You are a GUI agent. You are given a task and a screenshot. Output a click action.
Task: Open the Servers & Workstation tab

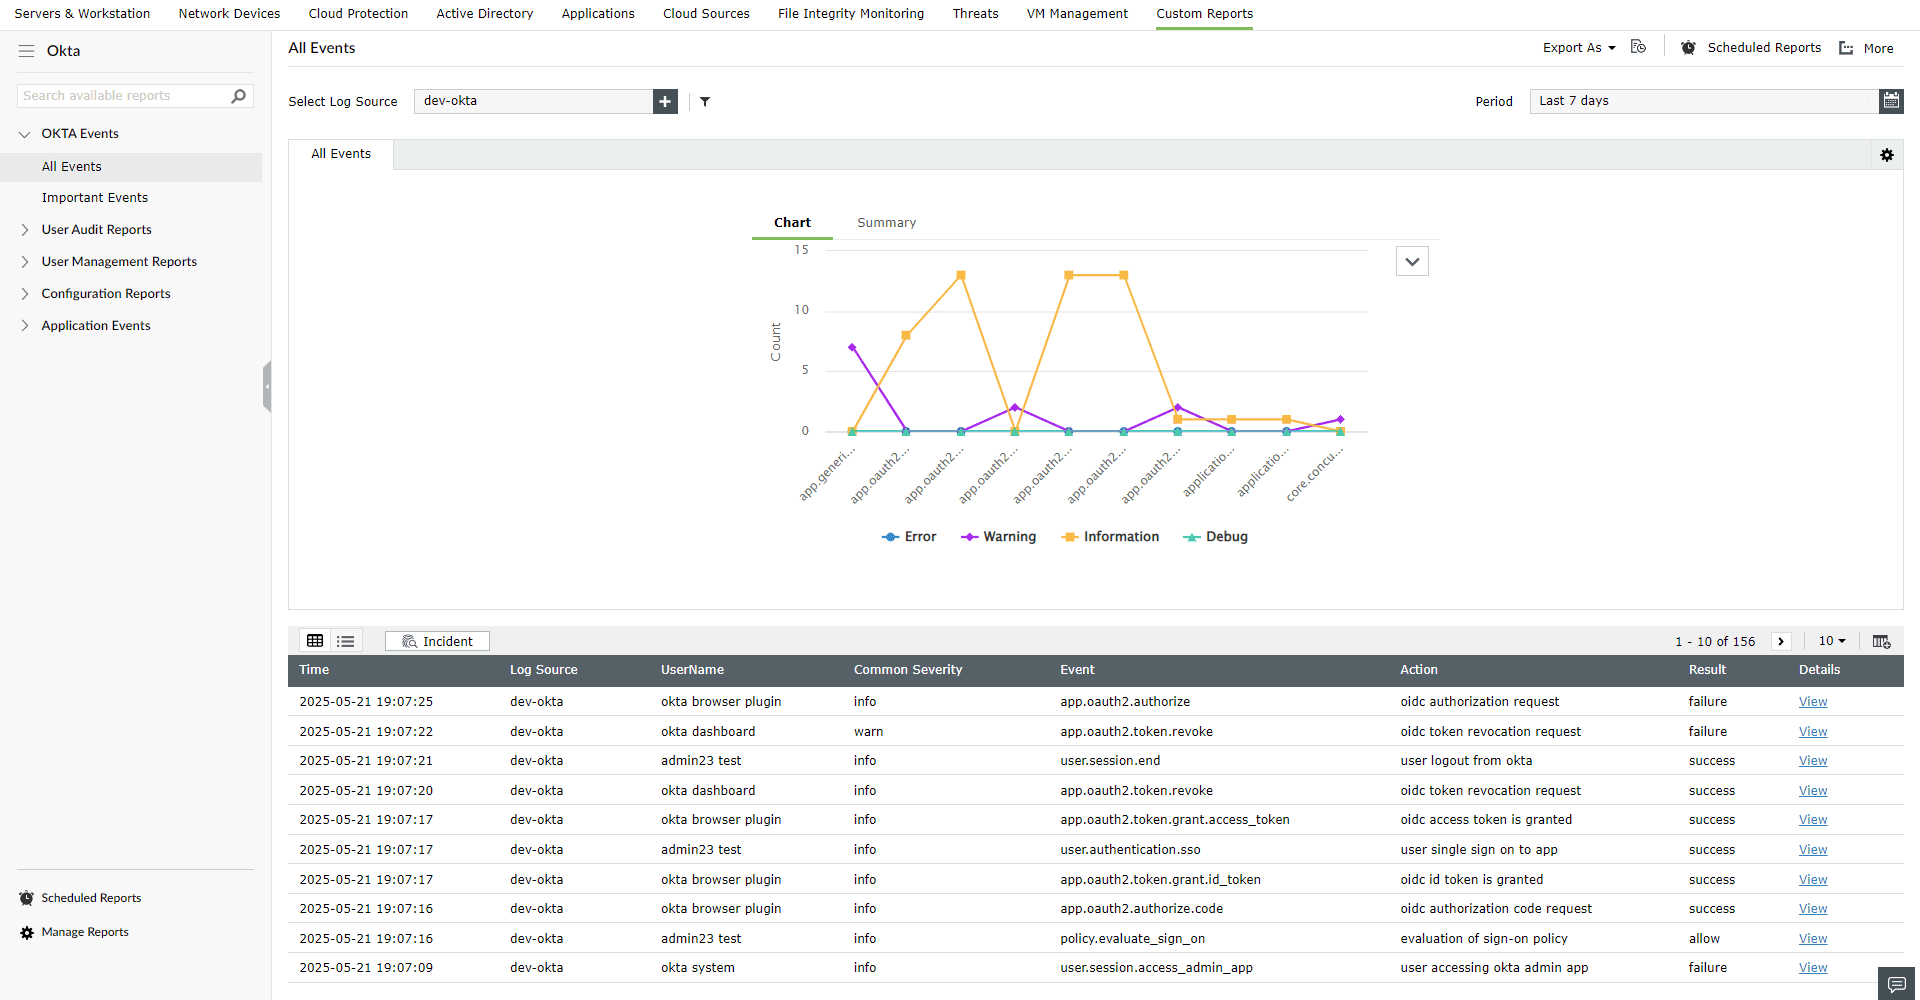(x=82, y=14)
